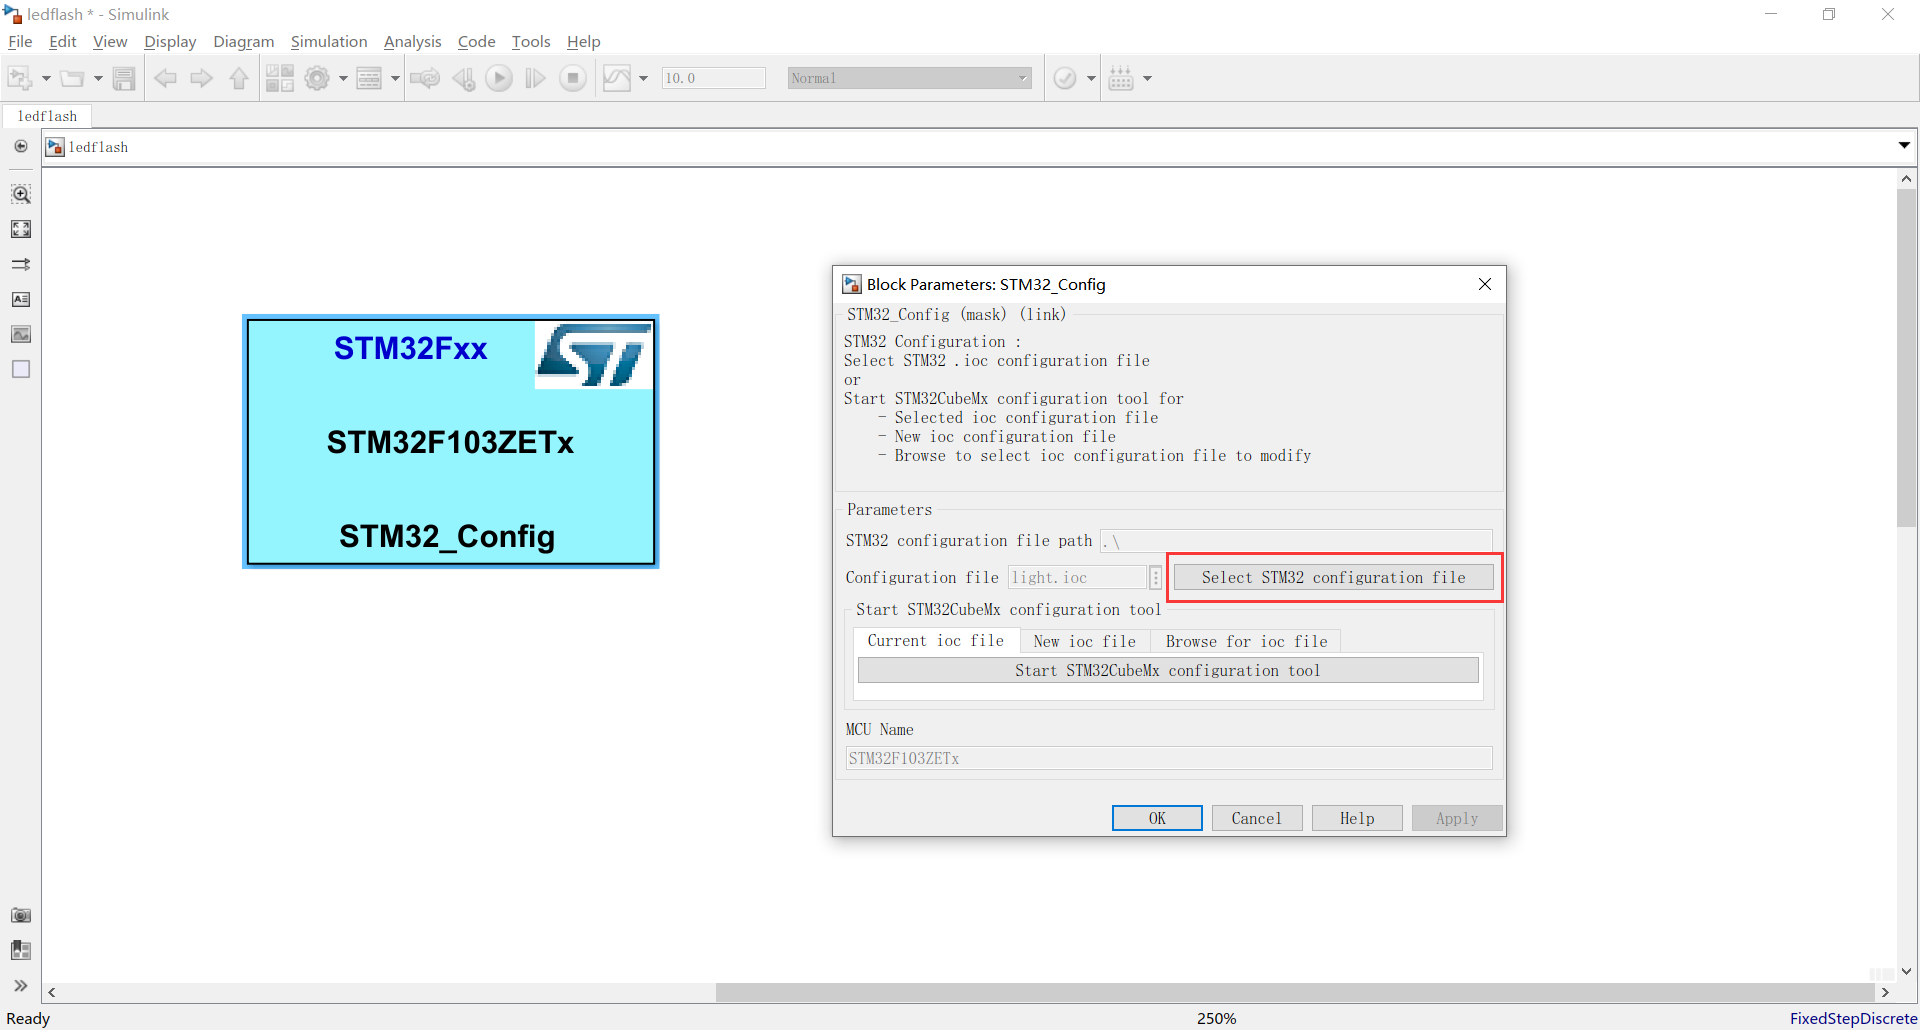Image resolution: width=1920 pixels, height=1030 pixels.
Task: Select the Run simulation icon
Action: pyautogui.click(x=498, y=77)
